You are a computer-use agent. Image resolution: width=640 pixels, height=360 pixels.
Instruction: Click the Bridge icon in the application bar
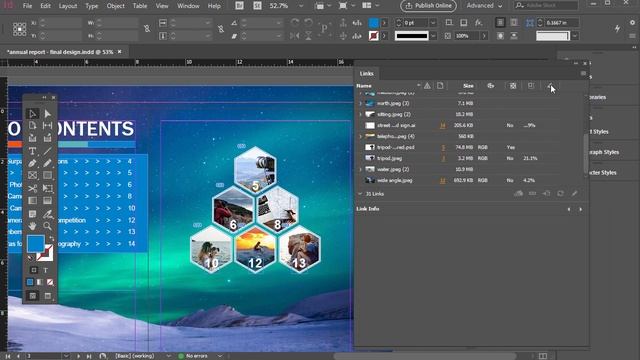tap(240, 6)
